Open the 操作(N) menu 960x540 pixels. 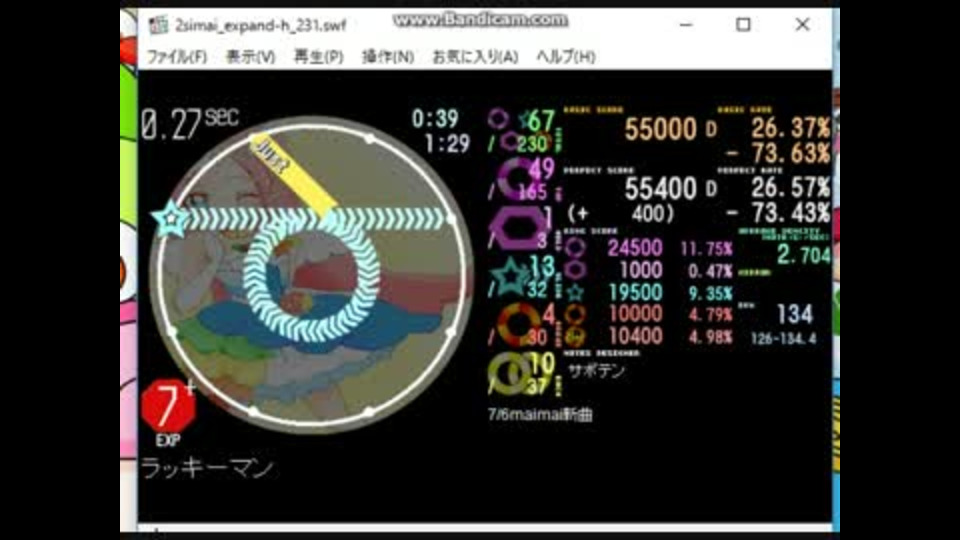[387, 57]
